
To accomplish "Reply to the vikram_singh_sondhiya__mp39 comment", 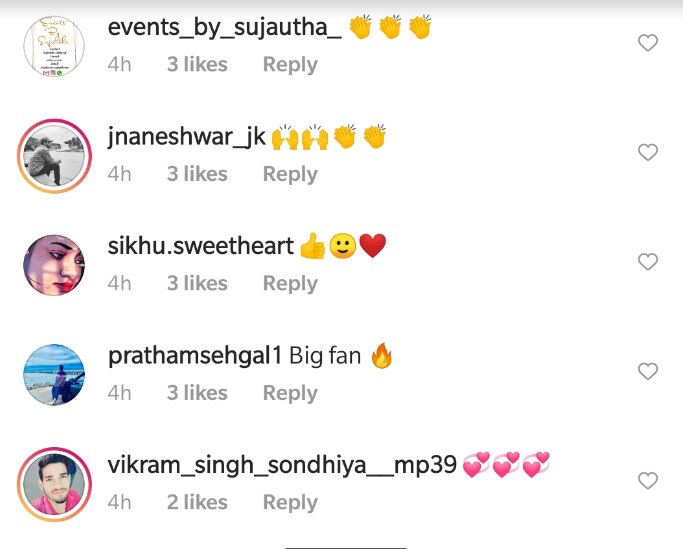I will (290, 503).
